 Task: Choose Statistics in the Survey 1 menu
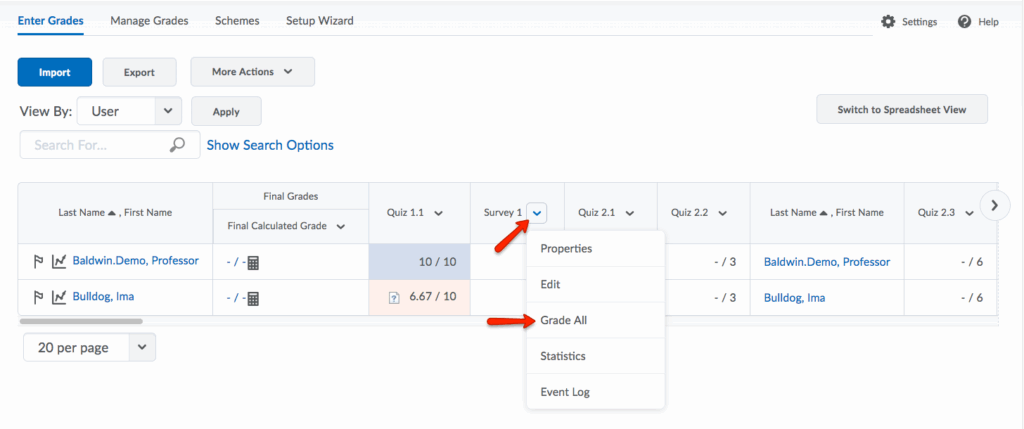tap(563, 356)
